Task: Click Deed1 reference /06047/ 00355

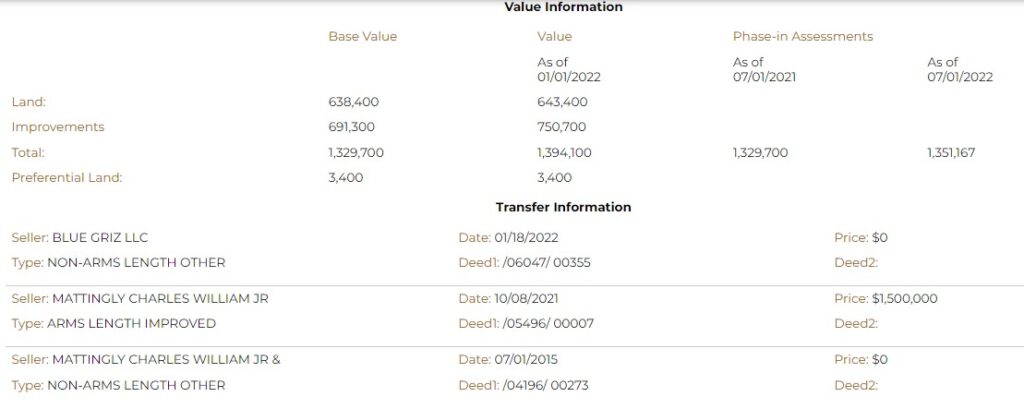Action: point(546,263)
